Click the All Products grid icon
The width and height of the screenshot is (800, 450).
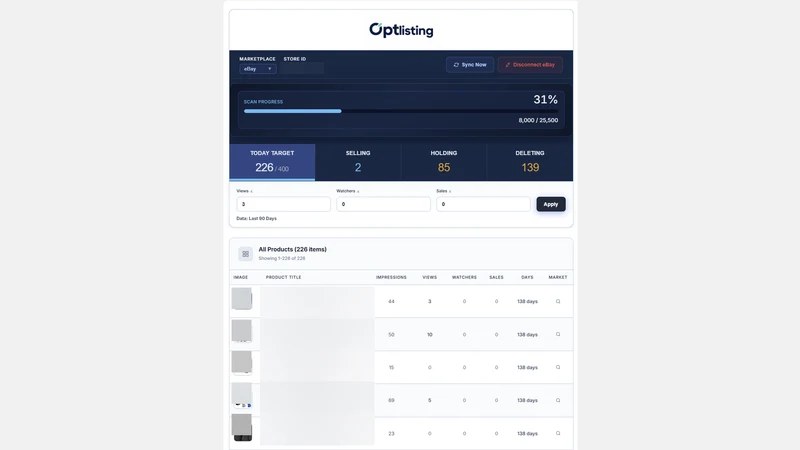coord(245,254)
